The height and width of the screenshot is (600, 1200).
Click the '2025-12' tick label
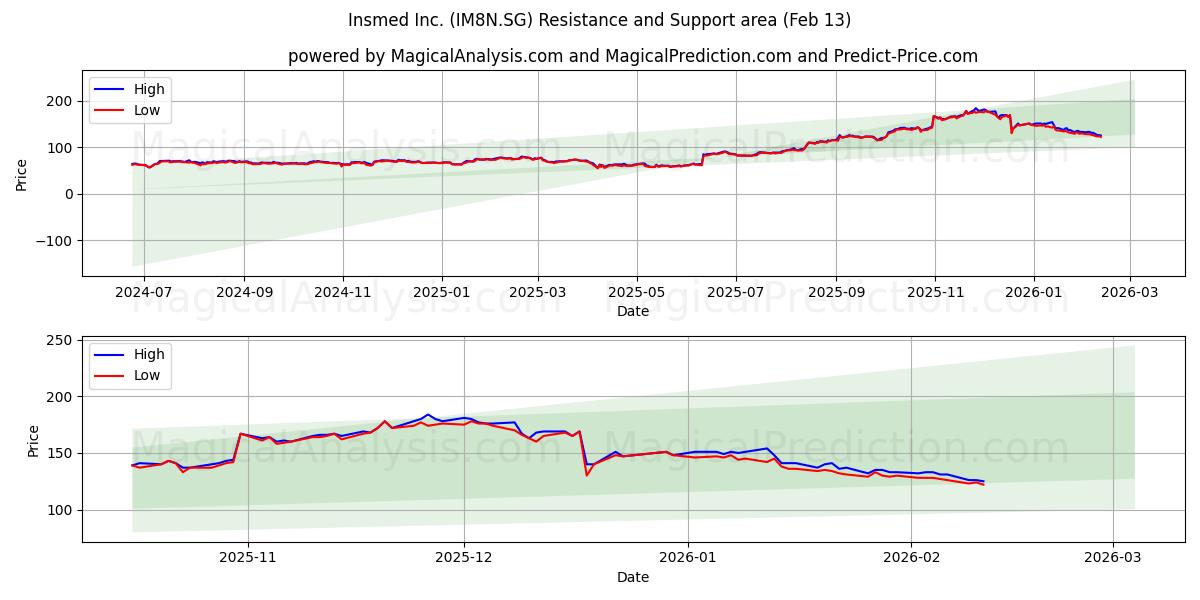465,557
